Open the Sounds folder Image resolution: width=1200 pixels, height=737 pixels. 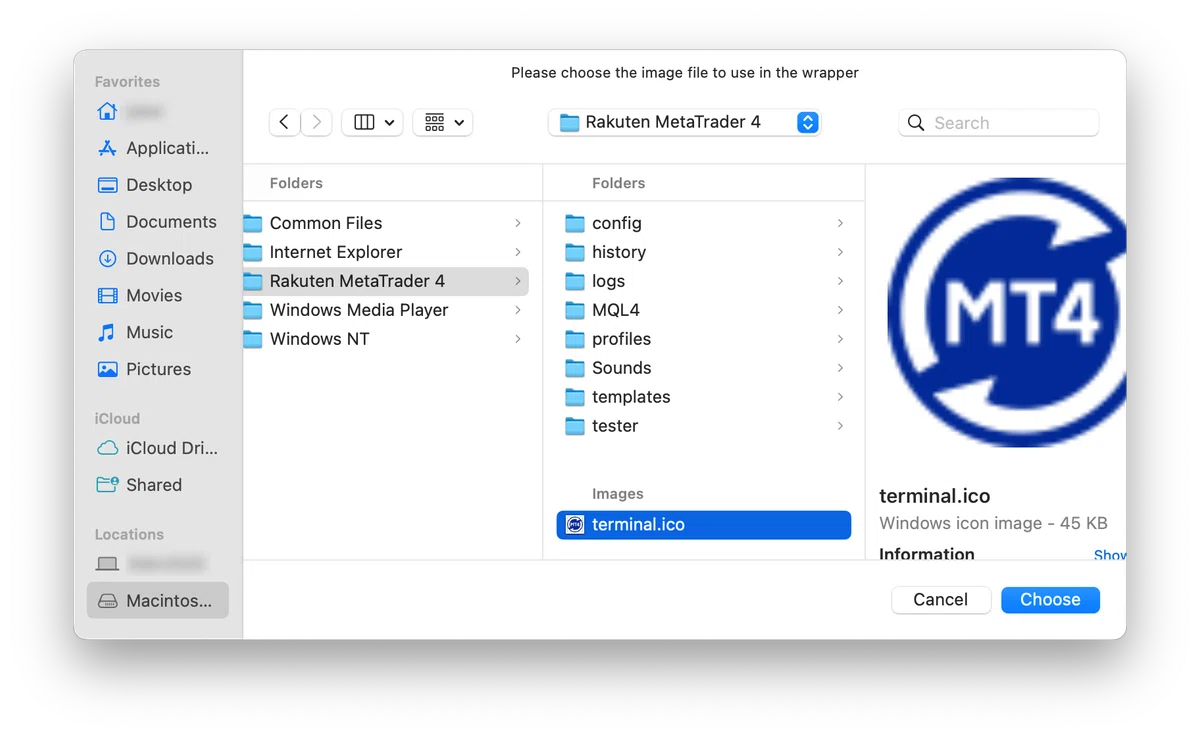[x=704, y=368]
